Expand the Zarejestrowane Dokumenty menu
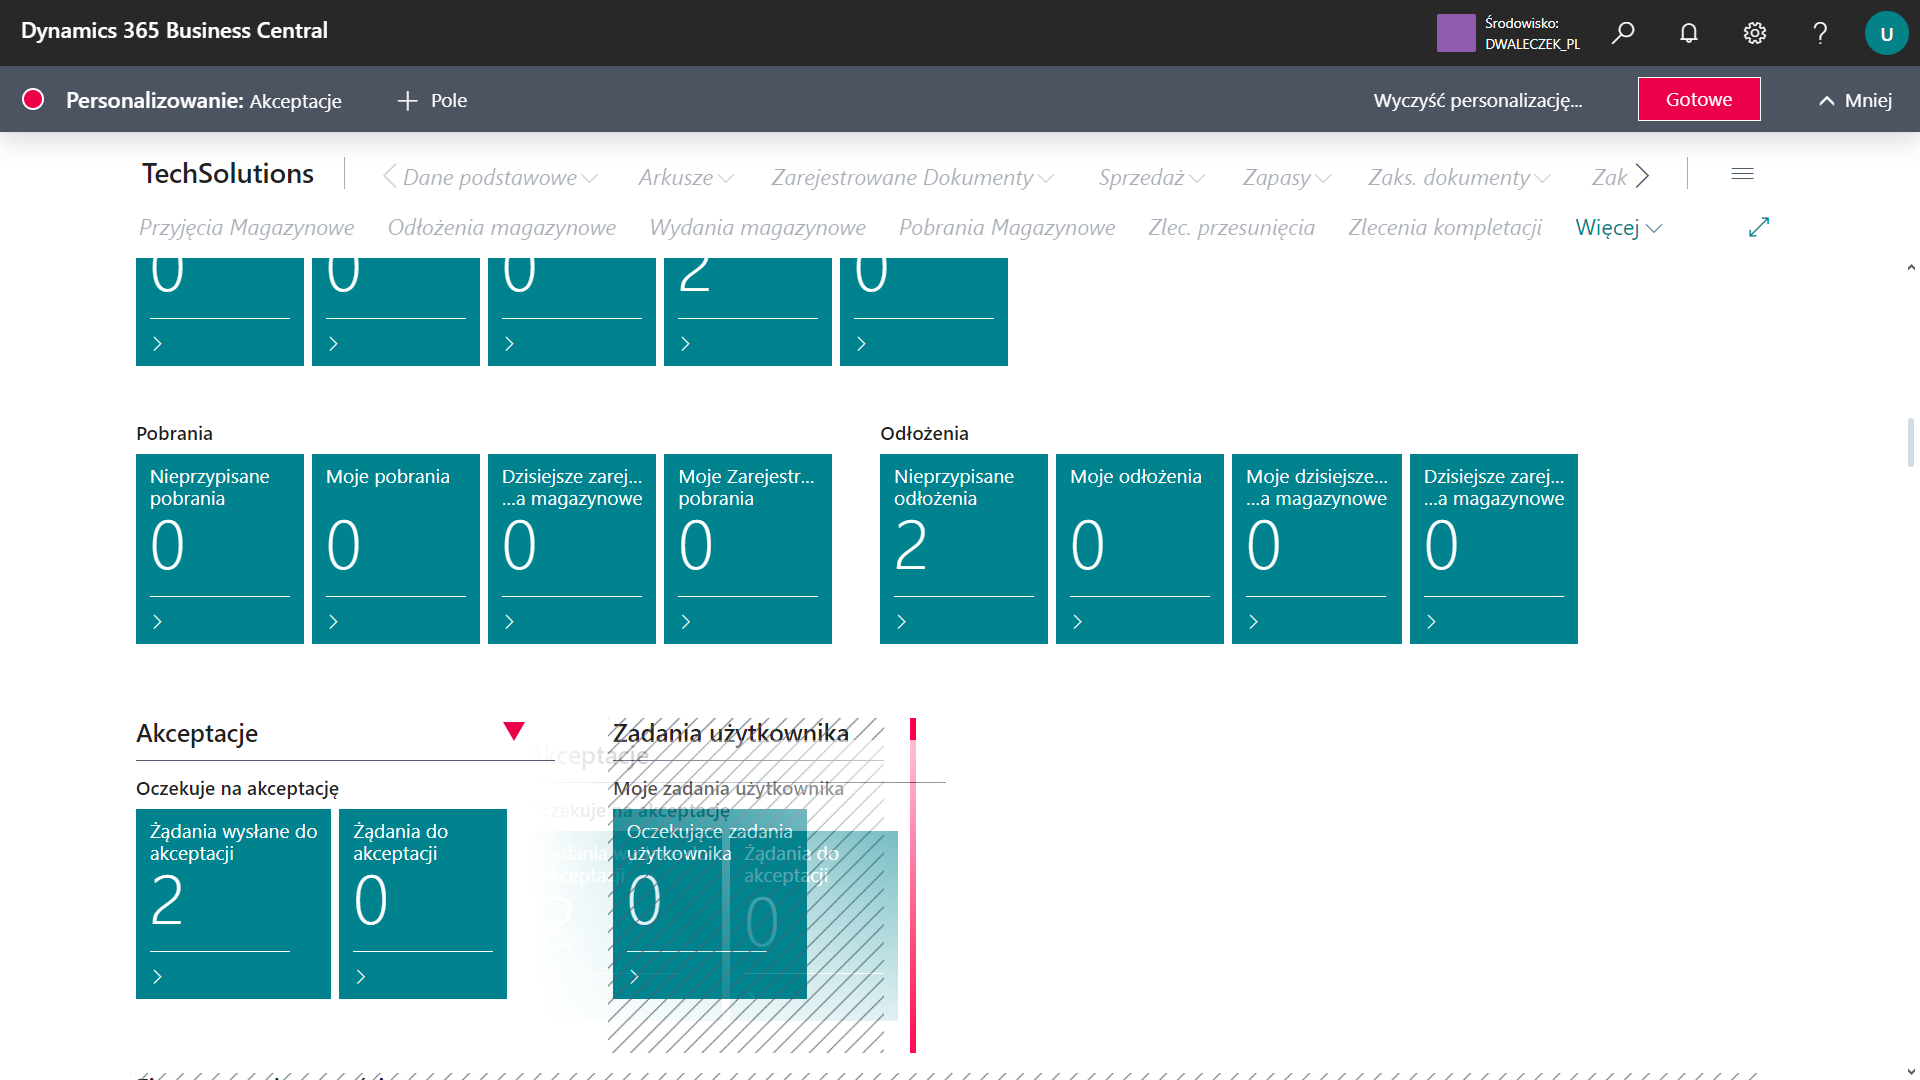Screen dimensions: 1920x1080 point(912,177)
